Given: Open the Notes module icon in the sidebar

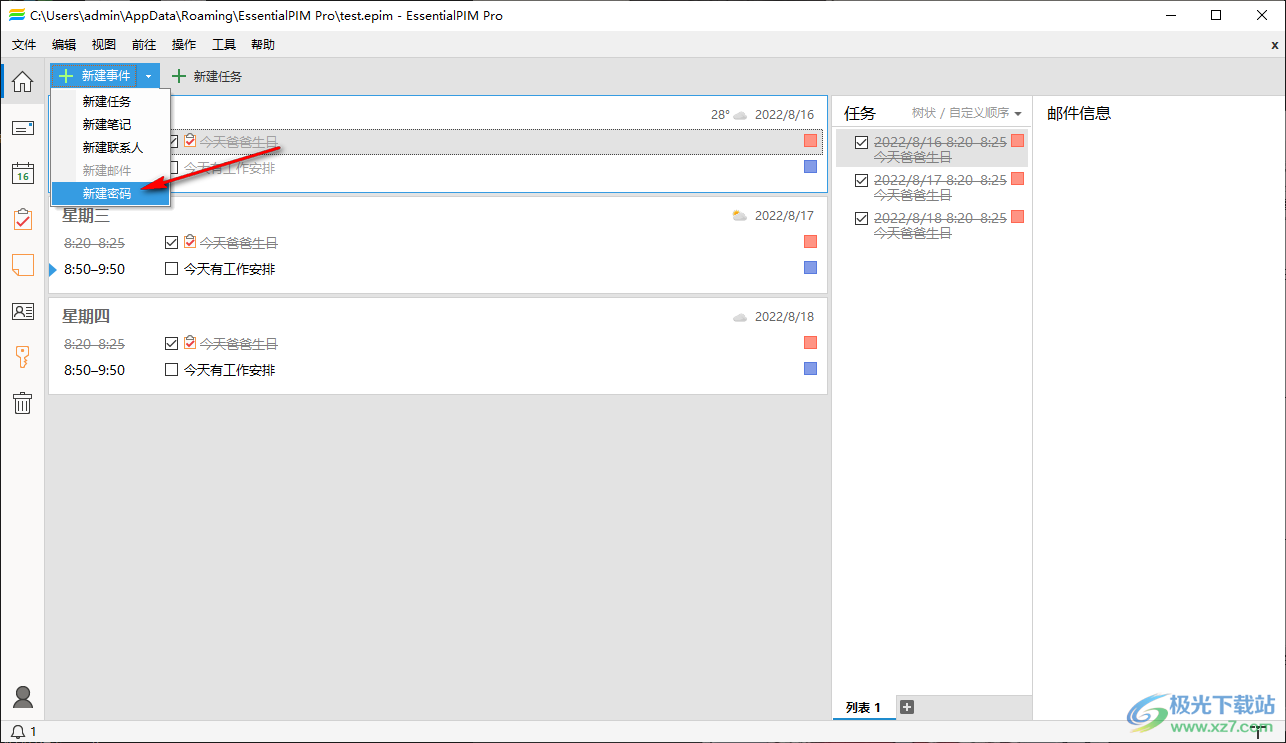Looking at the screenshot, I should [x=22, y=265].
